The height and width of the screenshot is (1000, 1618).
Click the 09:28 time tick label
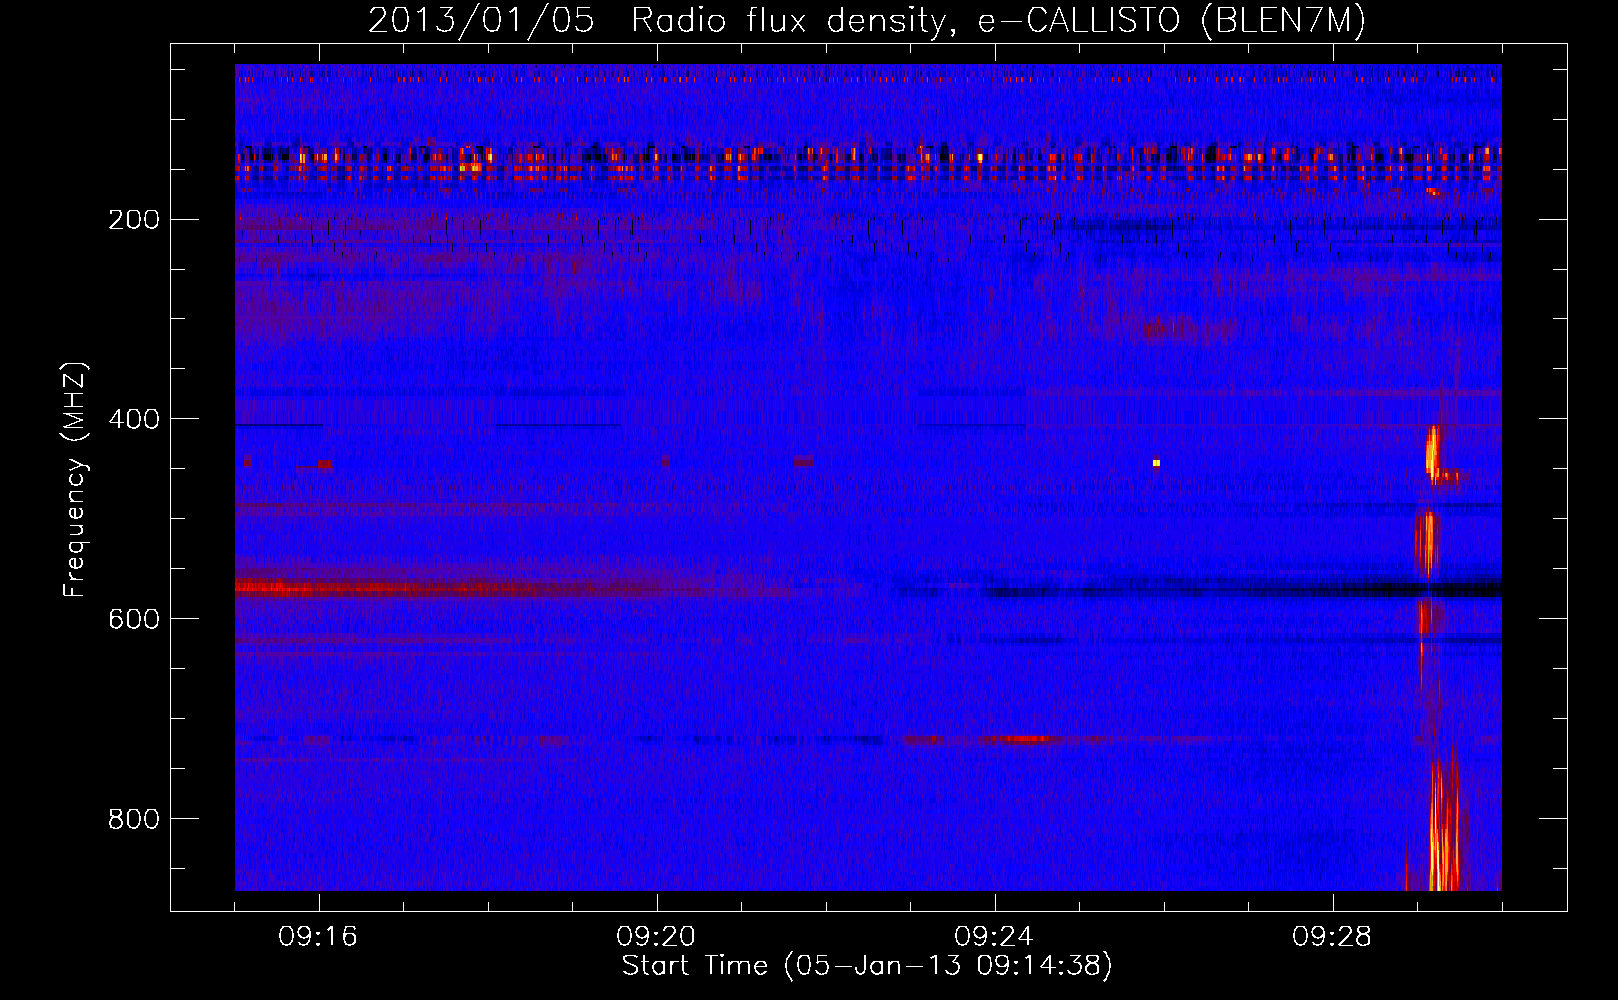tap(1332, 937)
